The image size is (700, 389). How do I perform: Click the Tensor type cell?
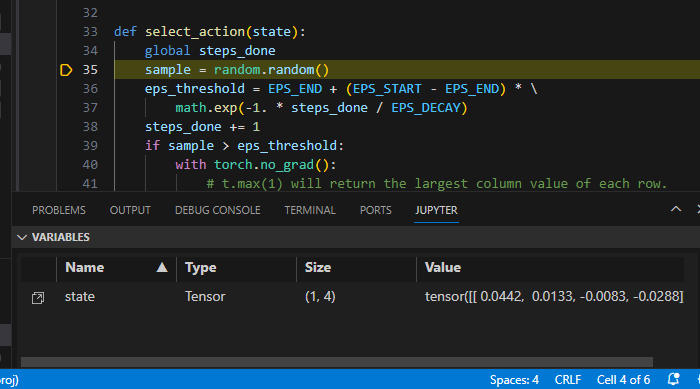(x=205, y=297)
